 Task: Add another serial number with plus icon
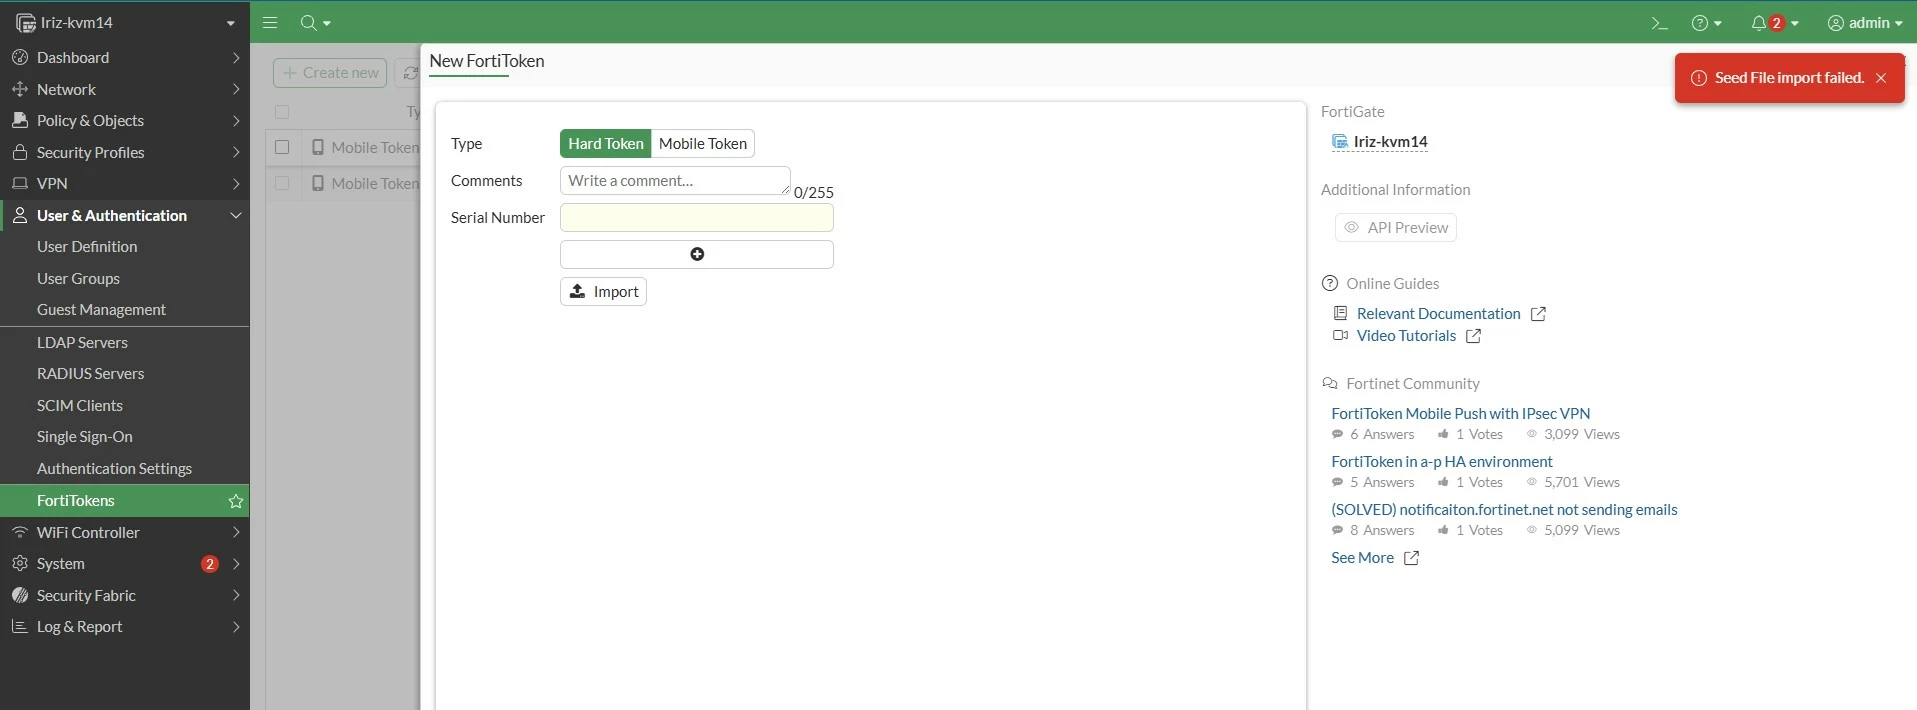click(697, 254)
